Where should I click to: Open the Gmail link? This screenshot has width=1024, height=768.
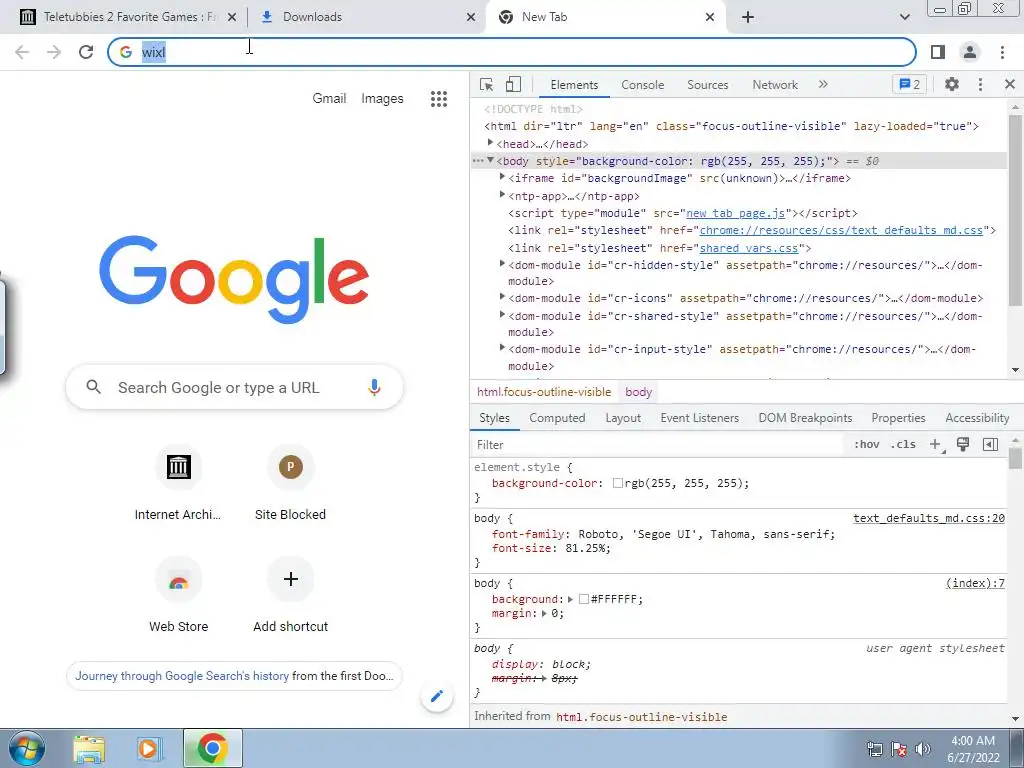point(329,99)
